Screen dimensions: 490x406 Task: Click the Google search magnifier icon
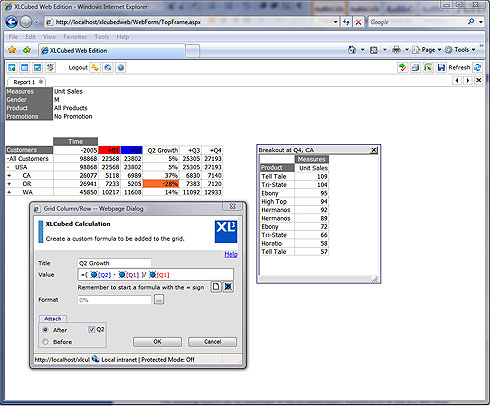pyautogui.click(x=471, y=22)
